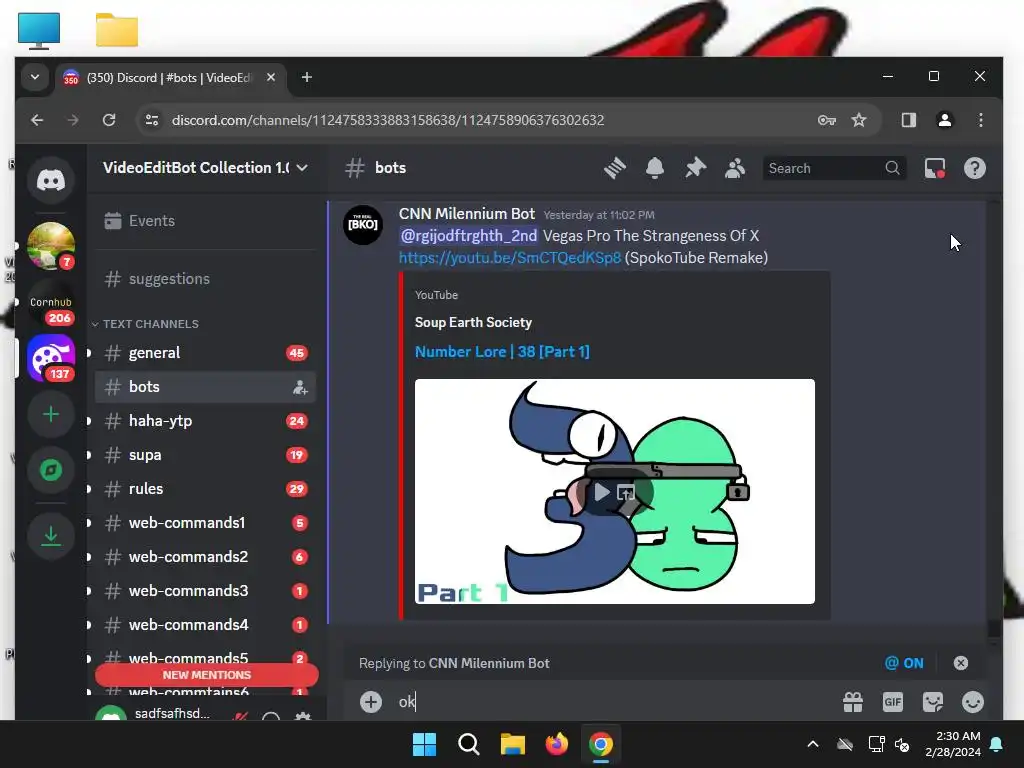This screenshot has width=1024, height=768.
Task: Click the message text box containing ok
Action: [614, 702]
